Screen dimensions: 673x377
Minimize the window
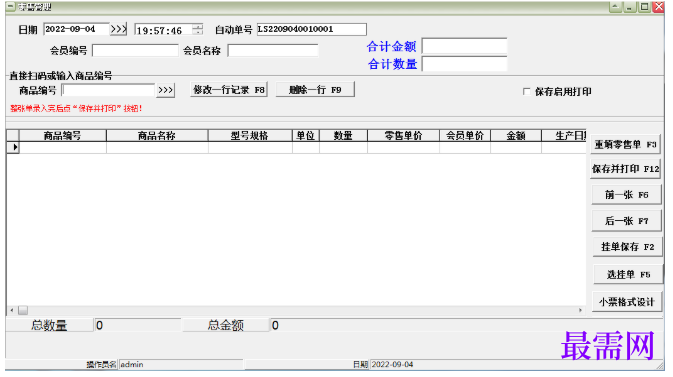click(x=630, y=7)
